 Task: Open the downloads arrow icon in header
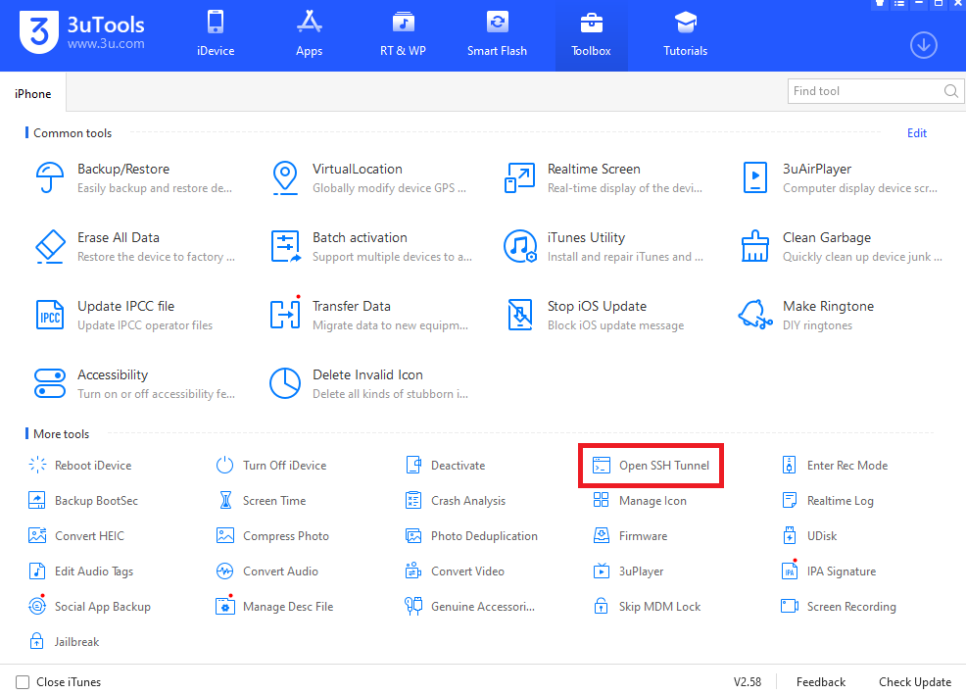(923, 45)
